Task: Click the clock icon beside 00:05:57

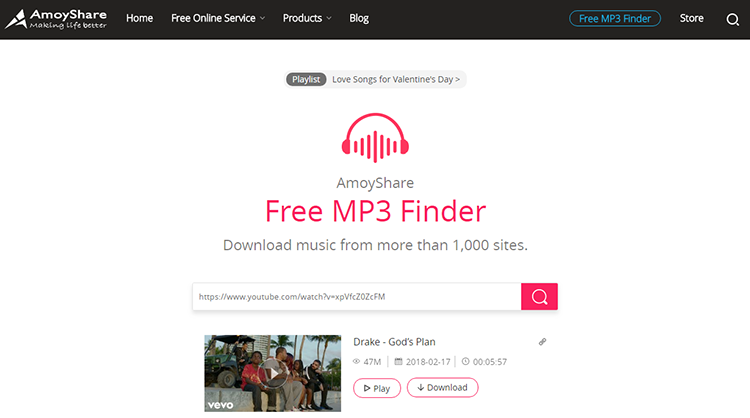Action: (x=465, y=362)
